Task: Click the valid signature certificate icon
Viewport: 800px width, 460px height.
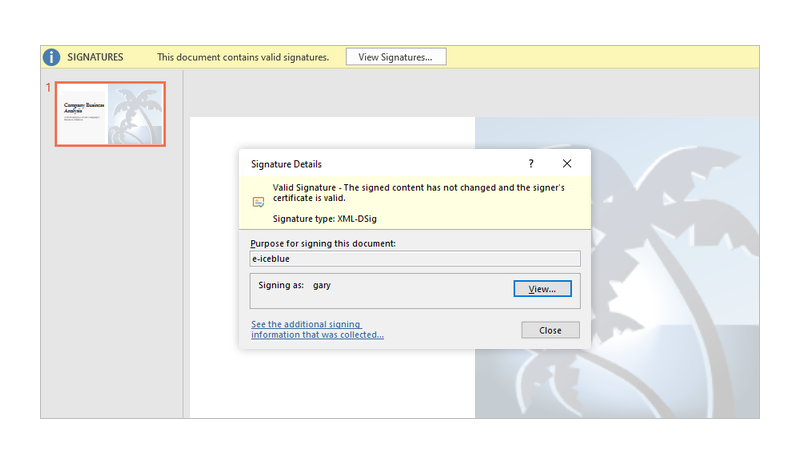Action: pos(258,201)
